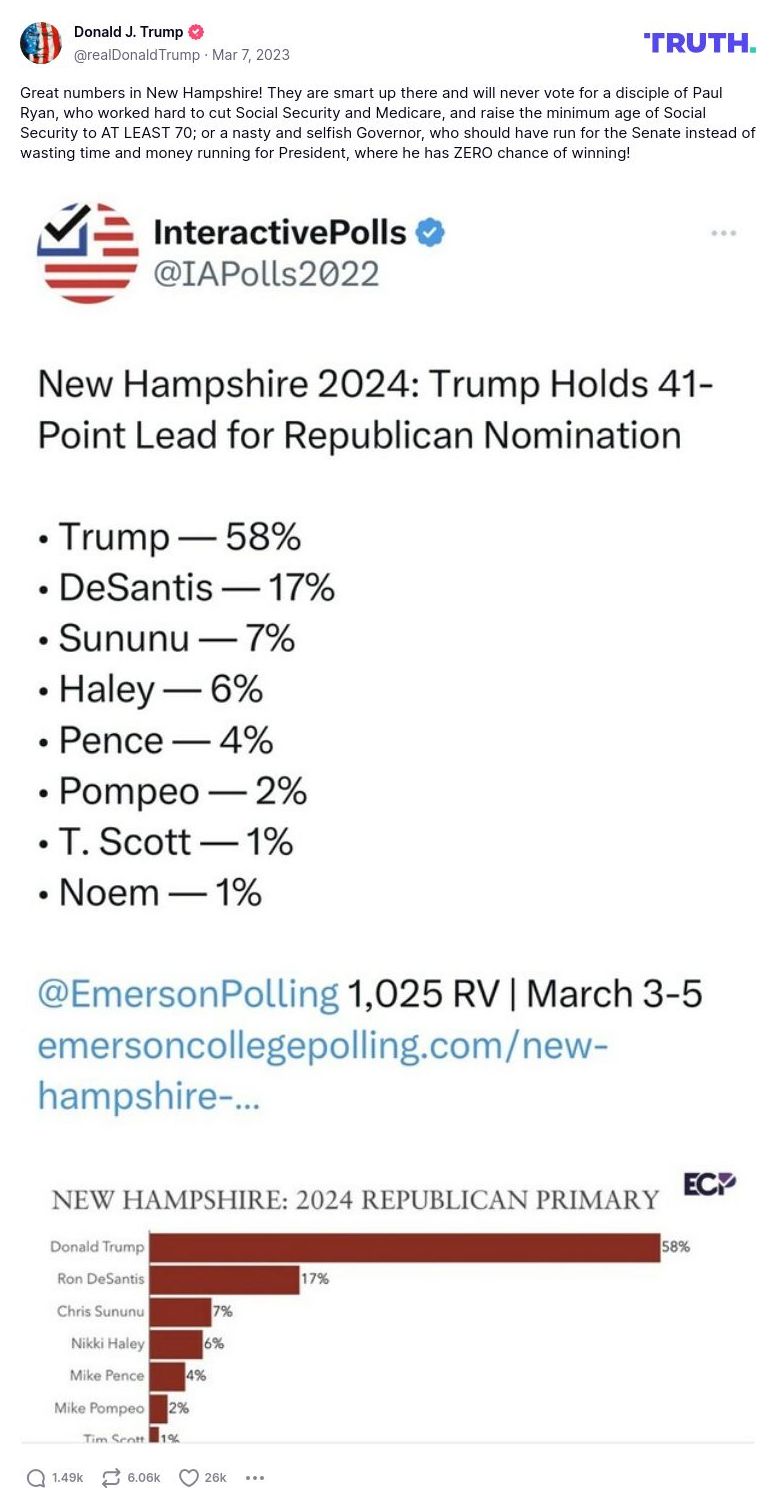777x1508 pixels.
Task: Click the InteractivePolls account name
Action: 279,233
